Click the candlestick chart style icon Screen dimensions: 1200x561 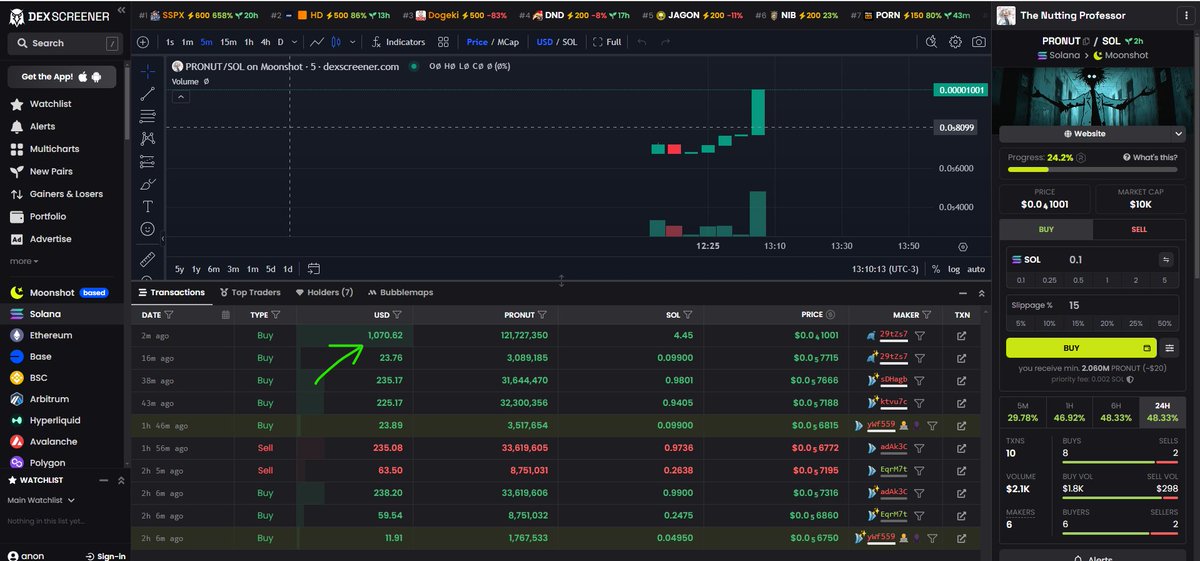pyautogui.click(x=338, y=42)
